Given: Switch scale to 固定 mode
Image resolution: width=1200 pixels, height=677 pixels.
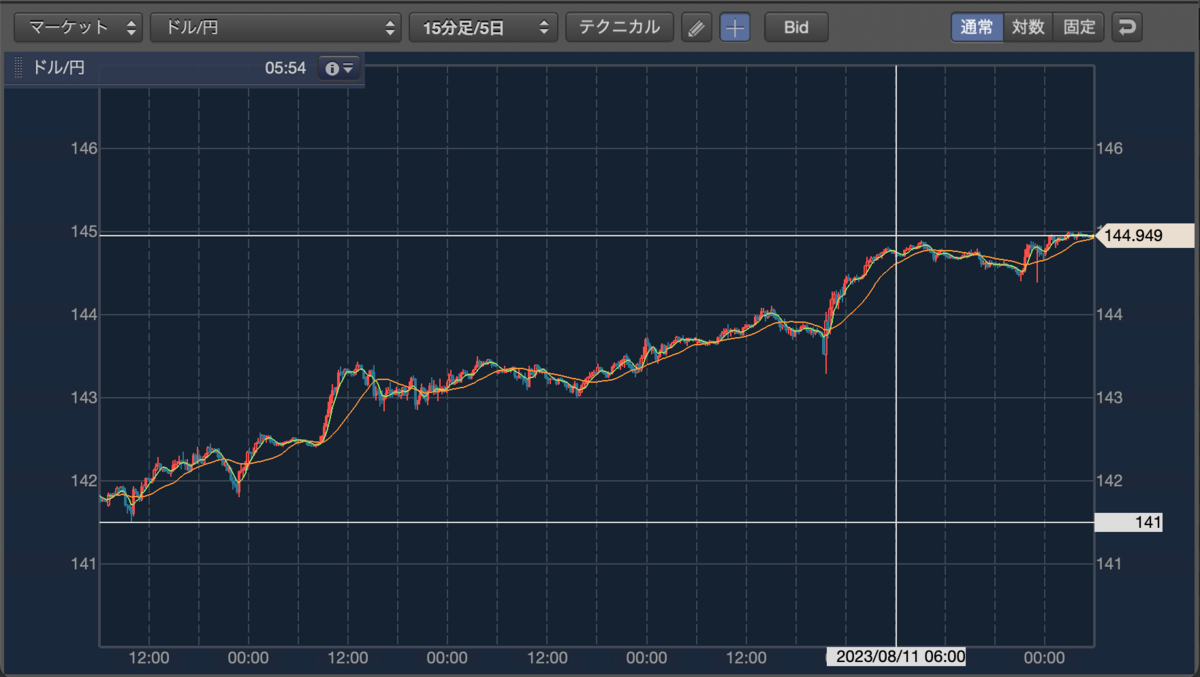Looking at the screenshot, I should point(1079,27).
